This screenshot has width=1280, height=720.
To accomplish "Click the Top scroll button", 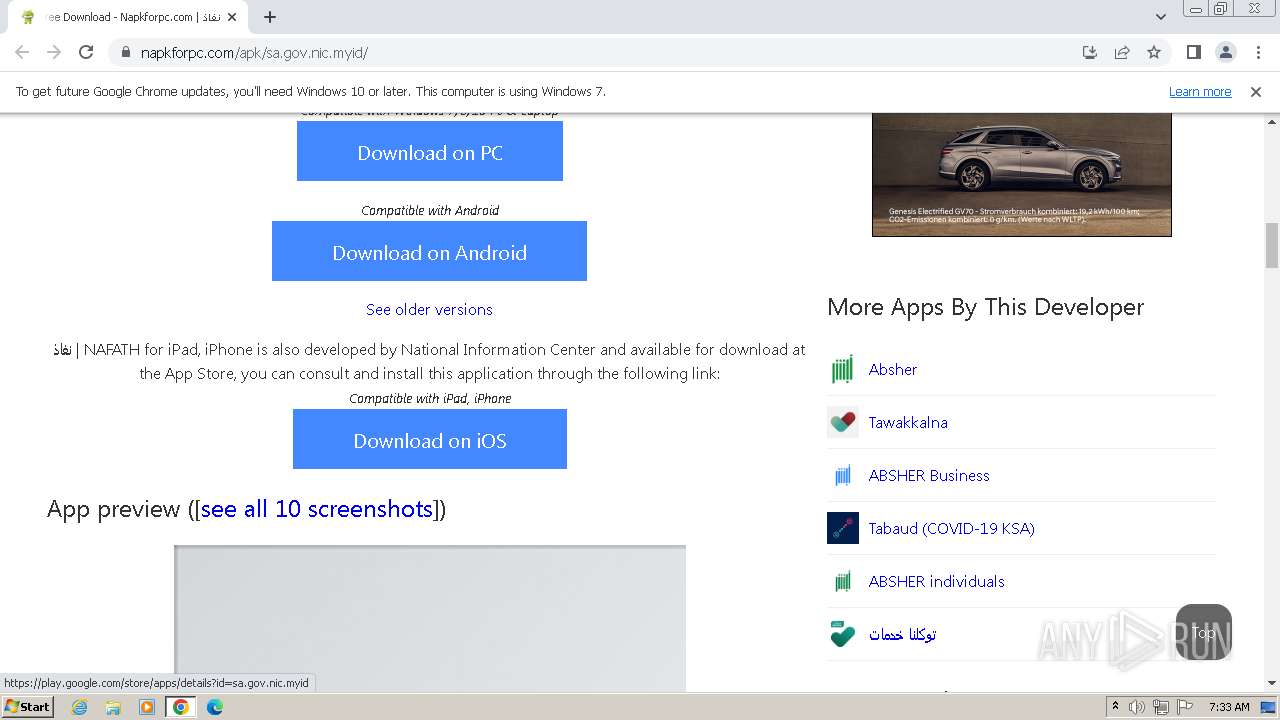I will tap(1204, 632).
